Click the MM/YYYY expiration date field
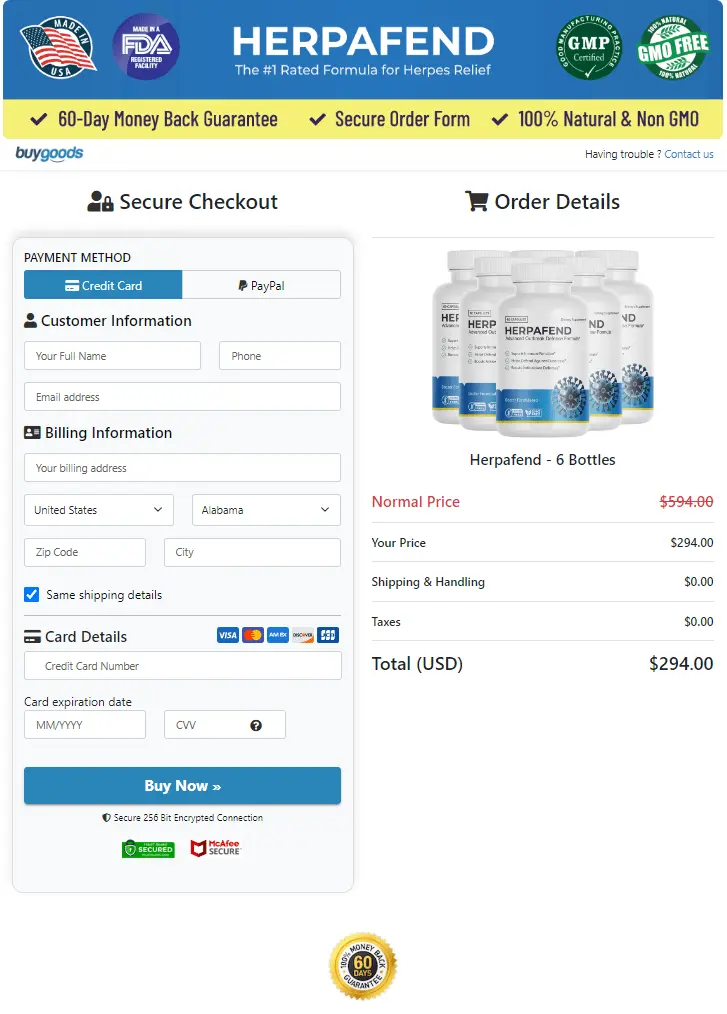The width and height of the screenshot is (727, 1014). pos(85,725)
